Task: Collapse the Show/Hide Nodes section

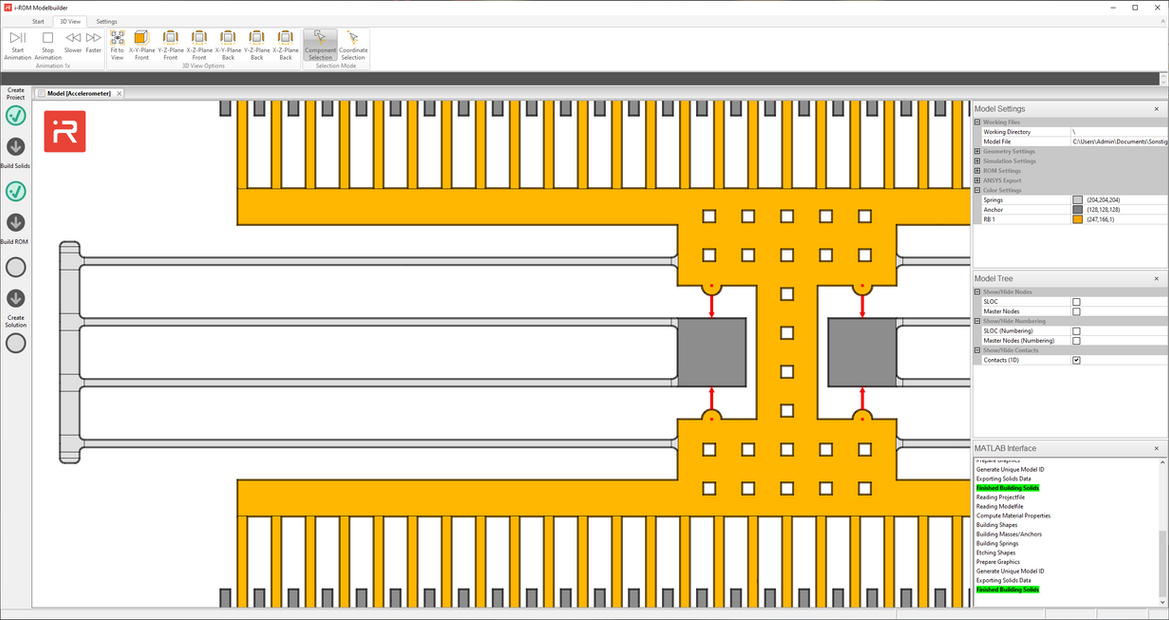Action: click(977, 292)
